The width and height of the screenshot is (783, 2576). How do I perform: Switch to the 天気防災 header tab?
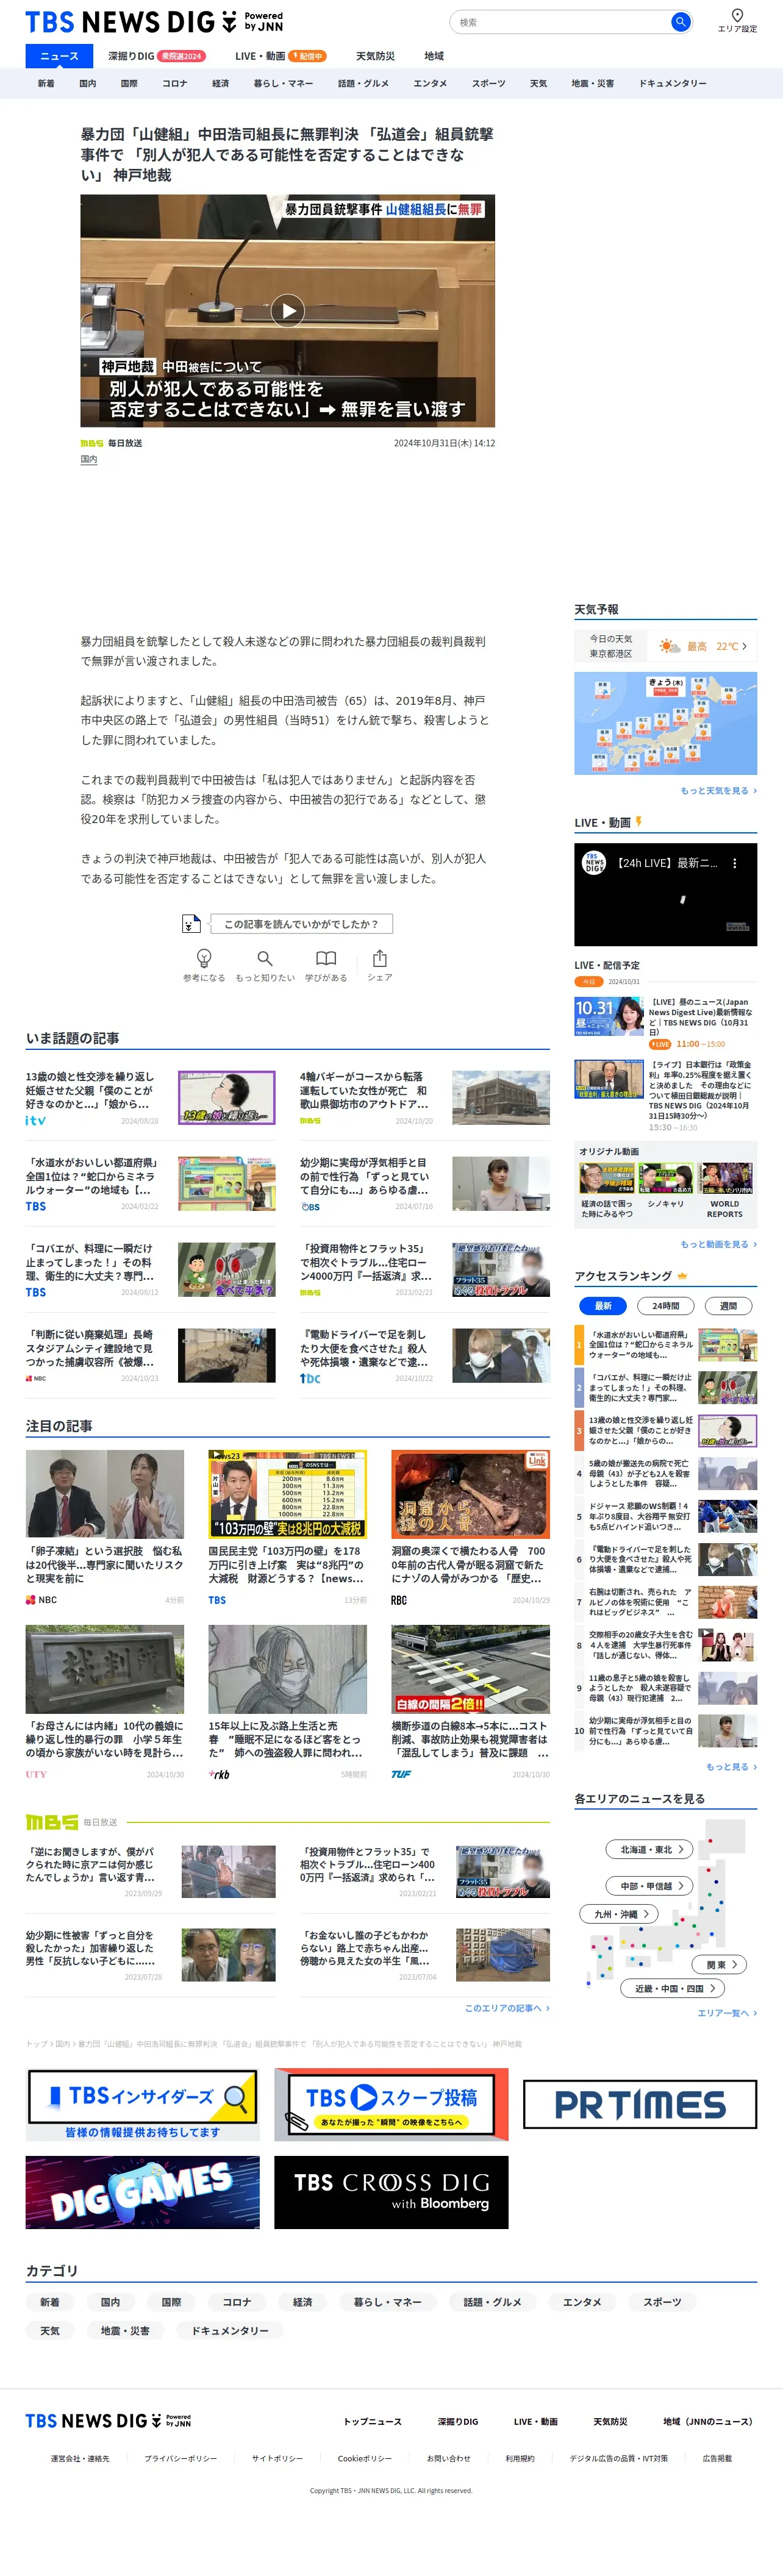375,56
